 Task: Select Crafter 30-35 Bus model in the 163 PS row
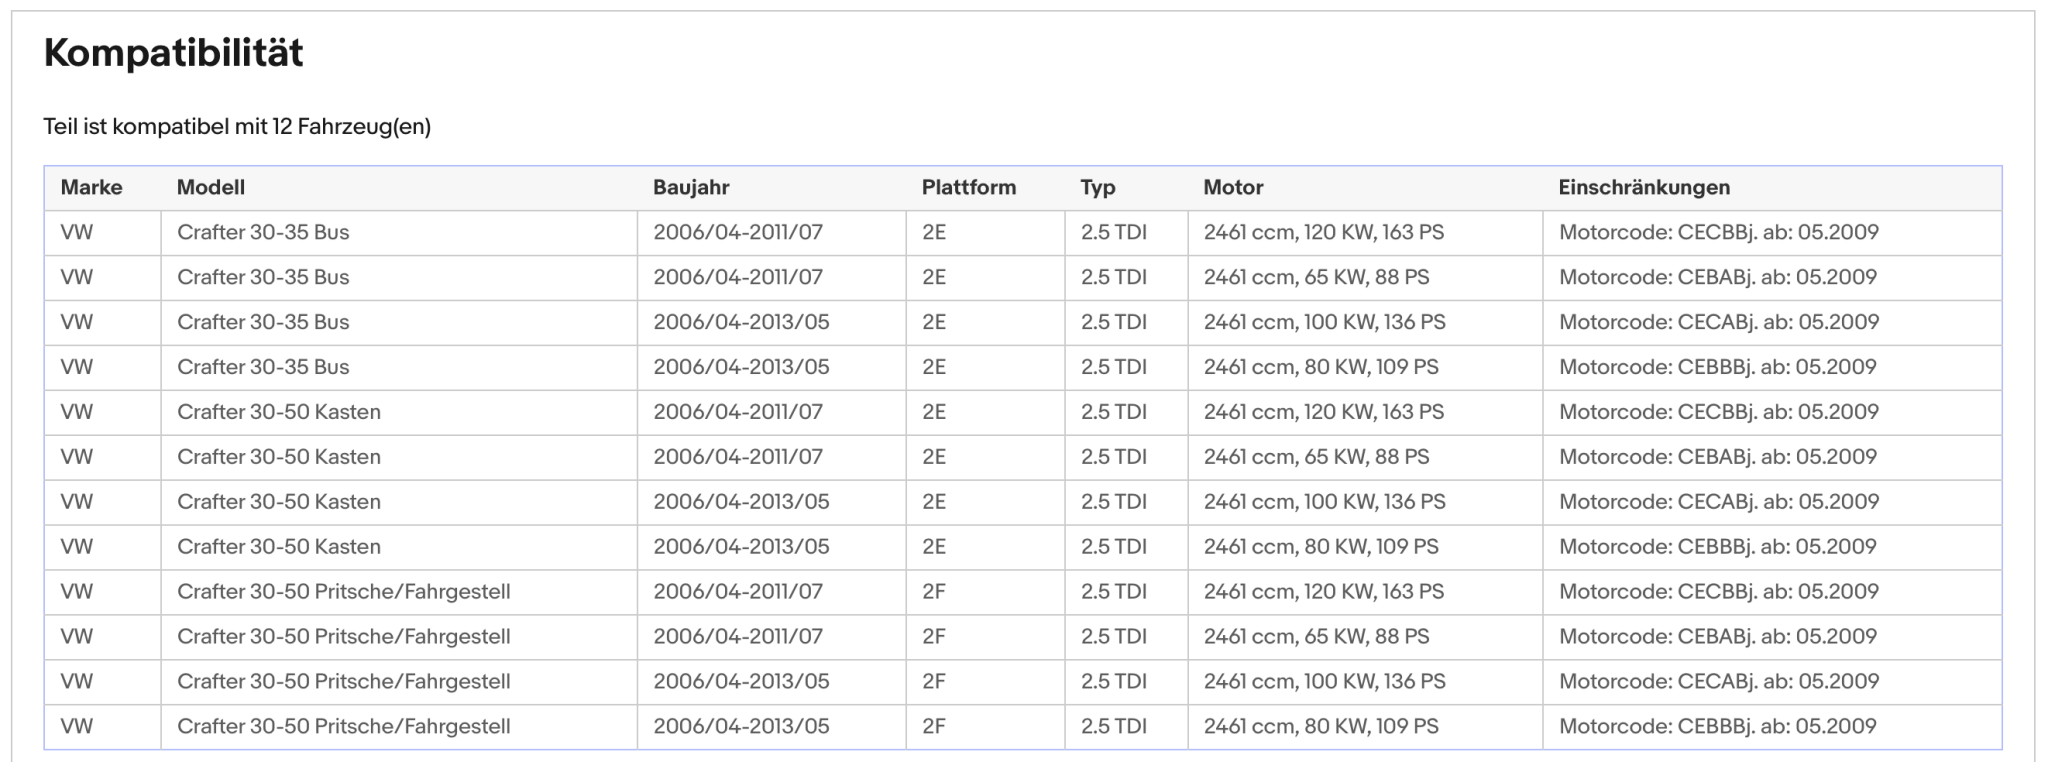point(263,232)
